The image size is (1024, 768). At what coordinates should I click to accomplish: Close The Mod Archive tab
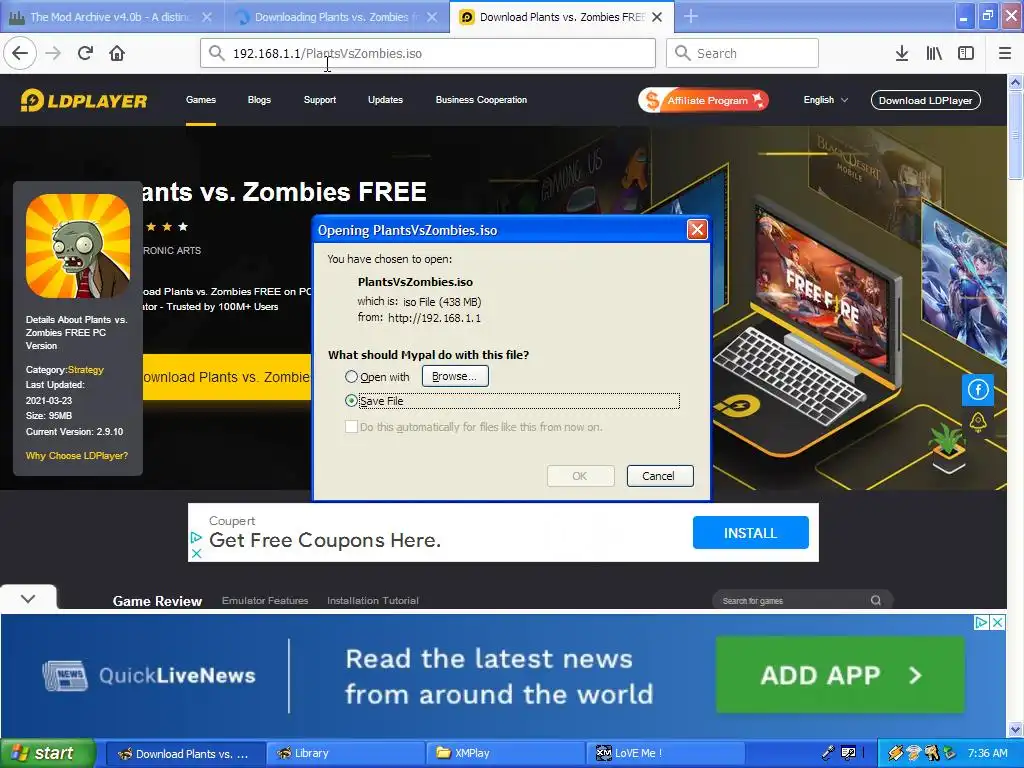coord(206,17)
